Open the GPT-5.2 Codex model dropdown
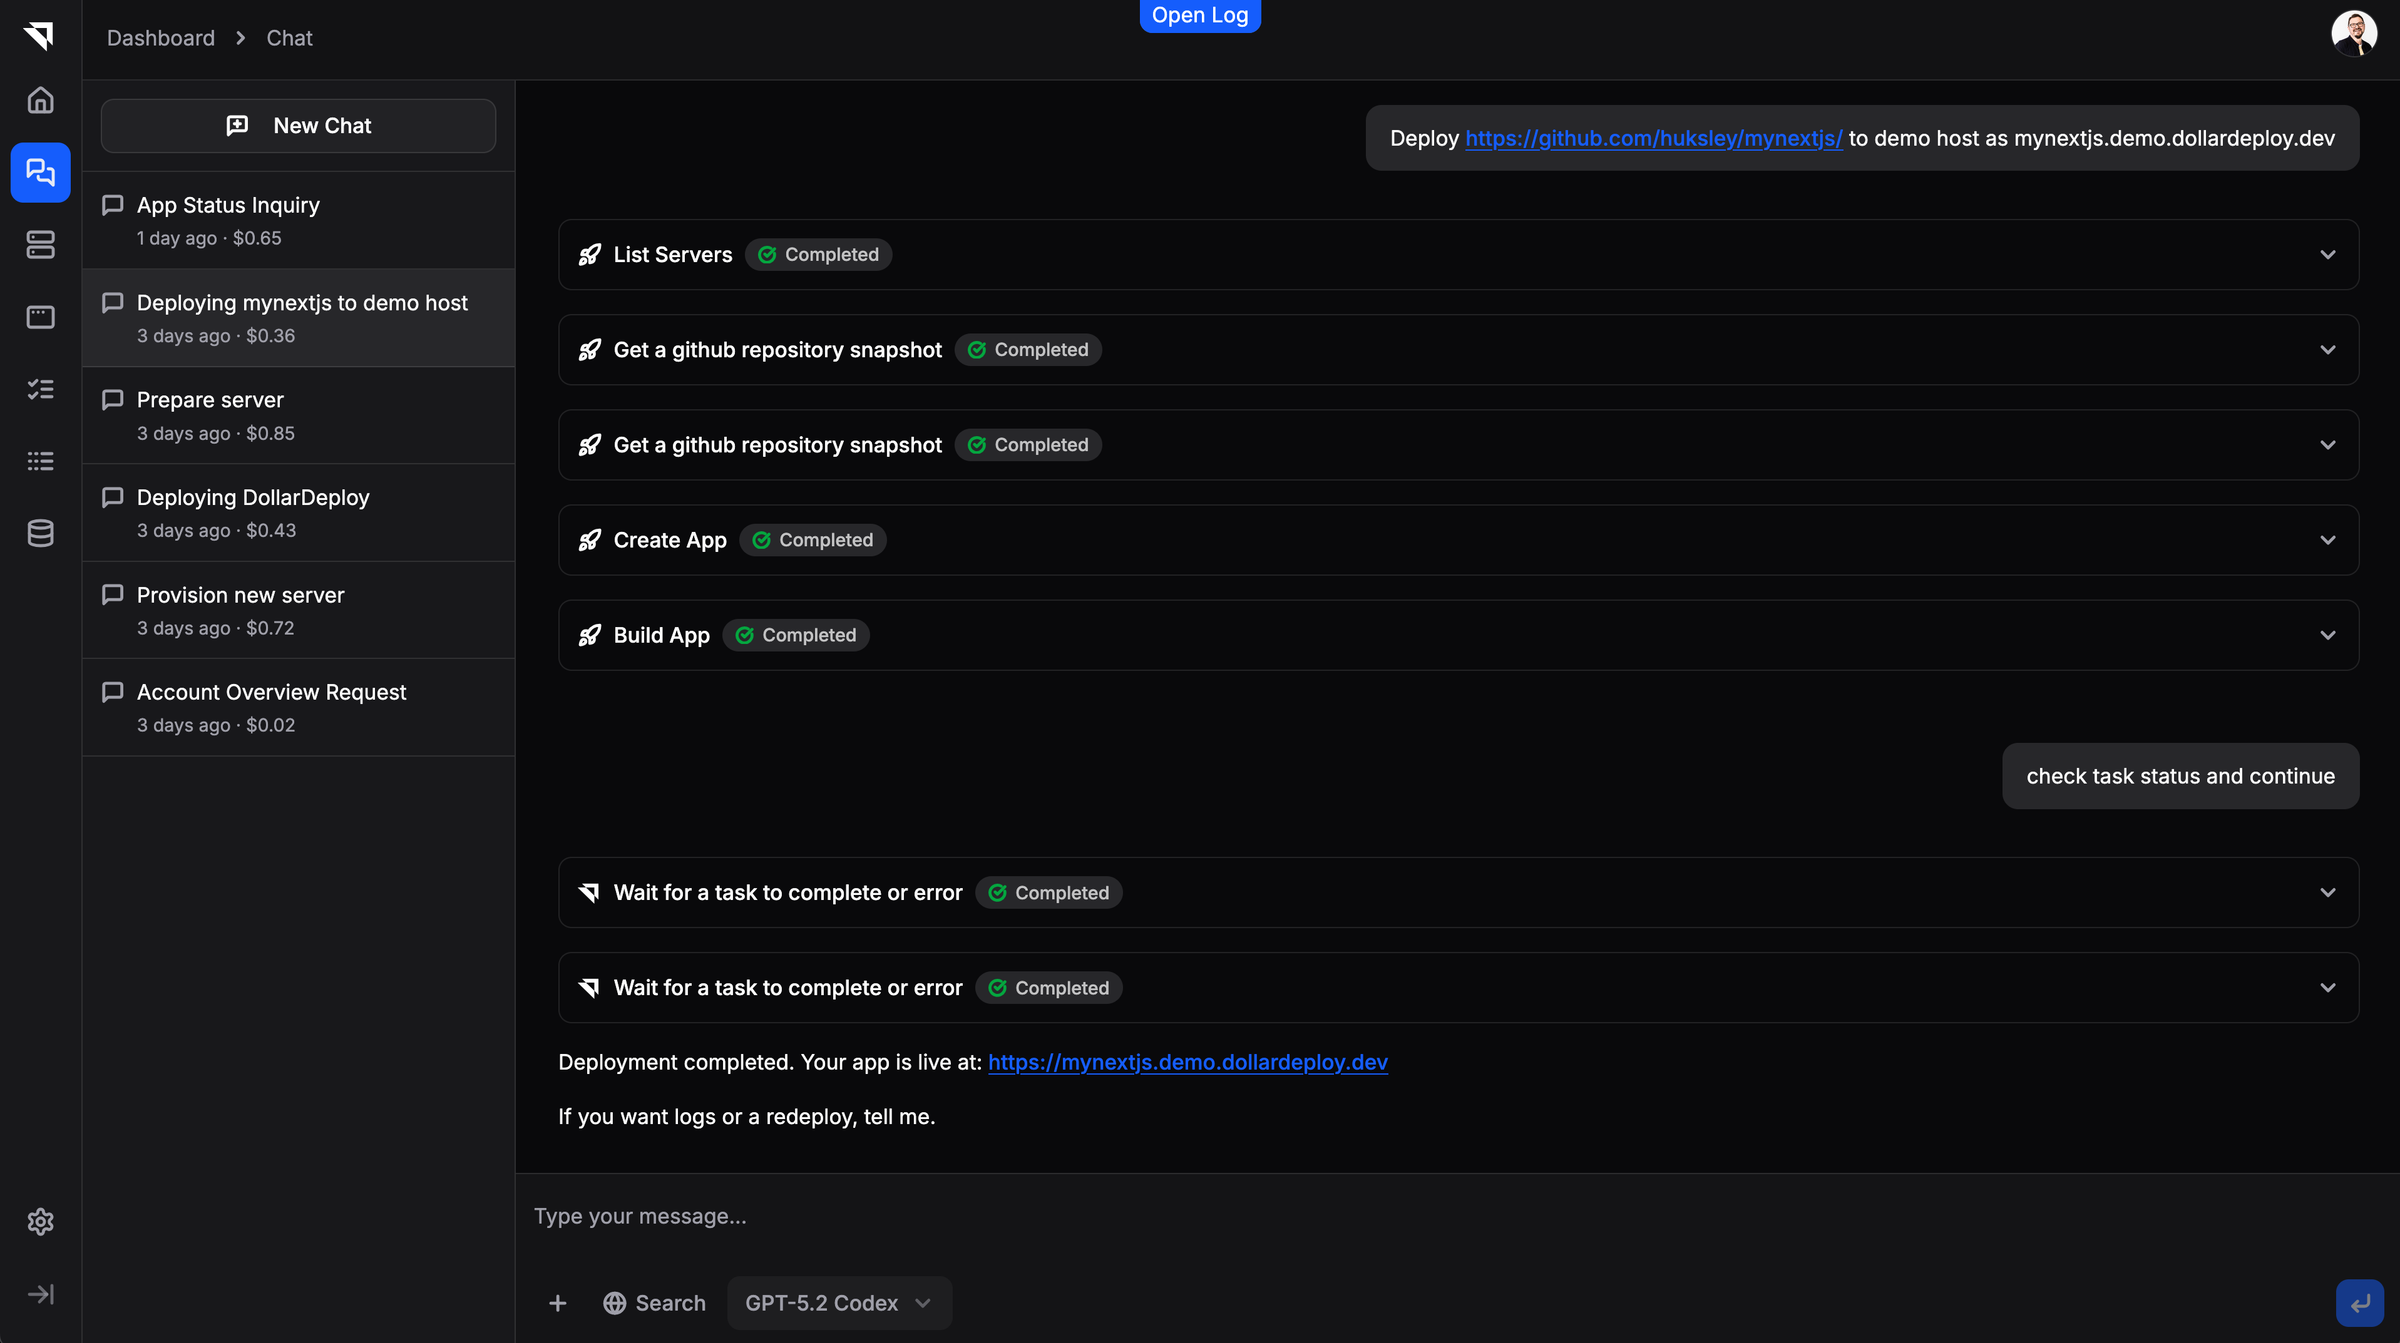 pyautogui.click(x=838, y=1303)
